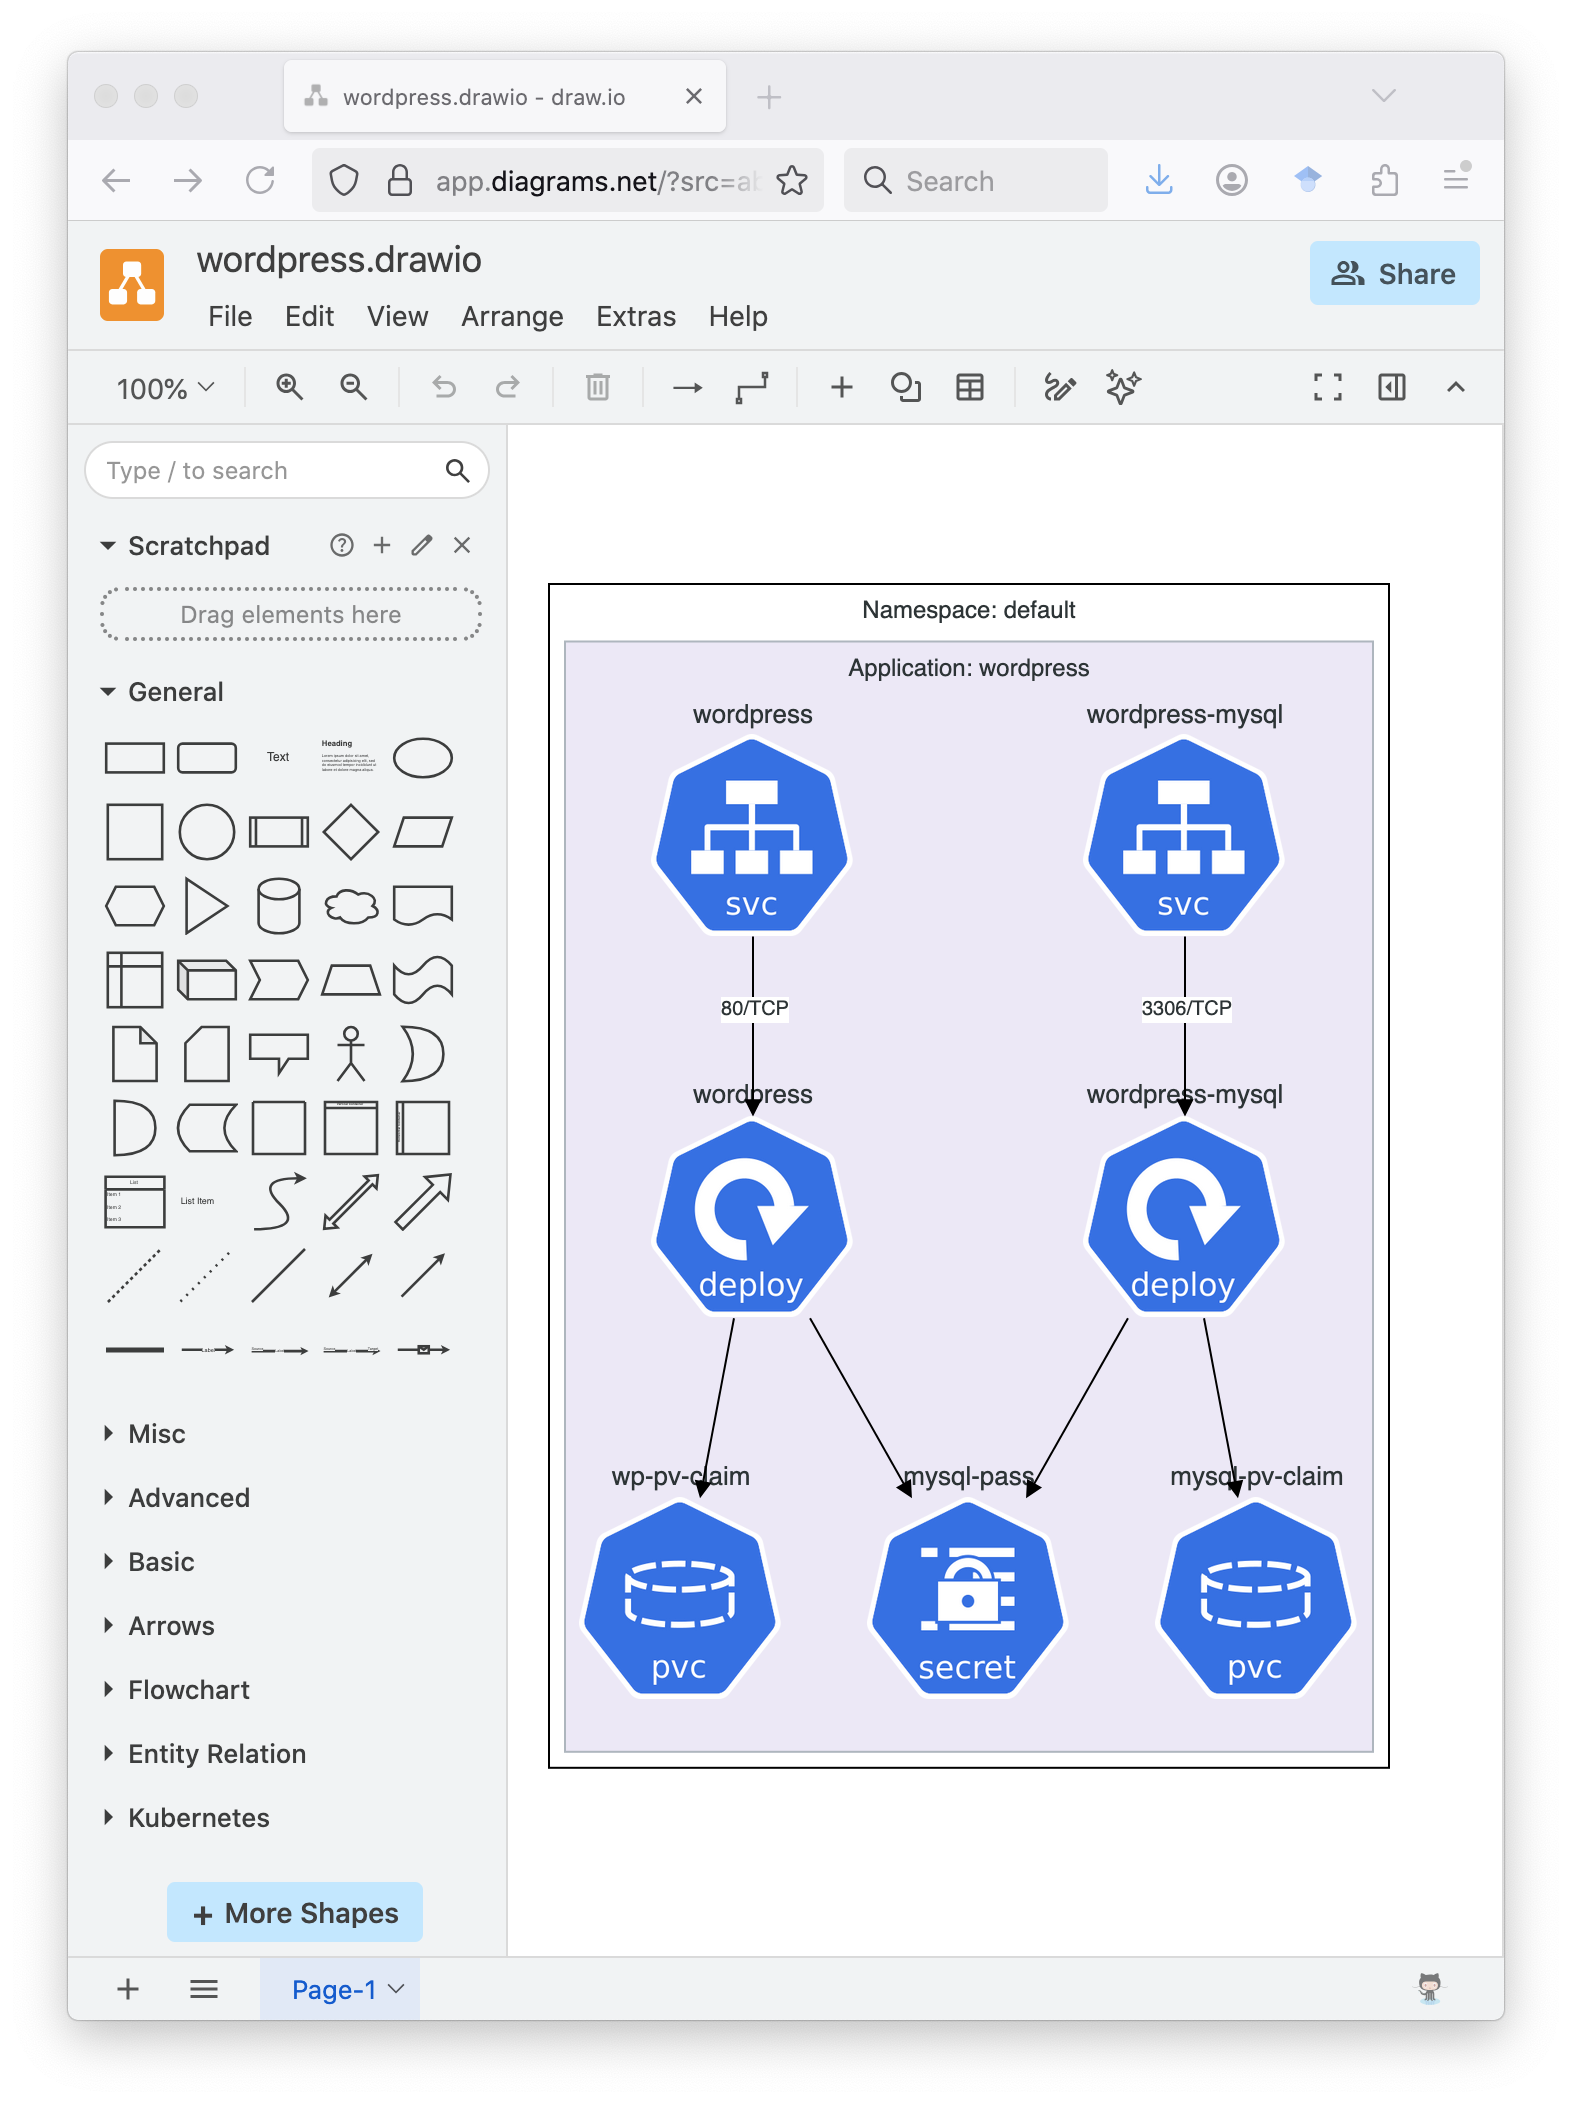Click the Undo arrow in the toolbar
Screen dimensions: 1572x2104
pyautogui.click(x=444, y=387)
